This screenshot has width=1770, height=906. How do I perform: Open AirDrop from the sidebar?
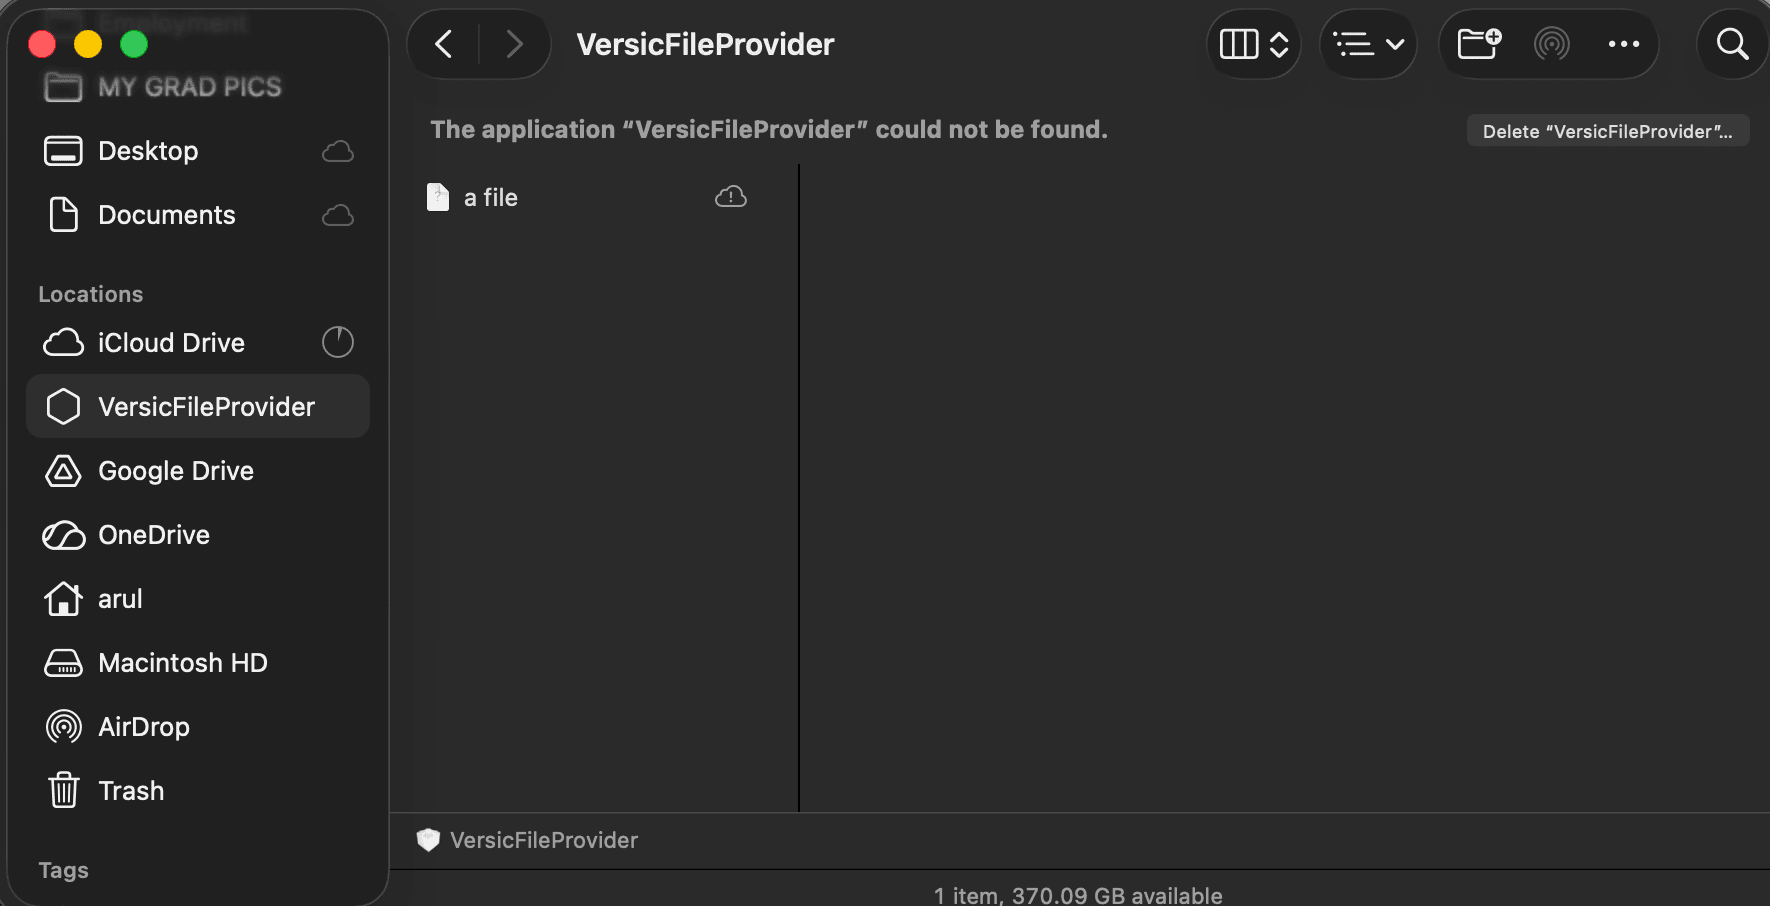[144, 726]
